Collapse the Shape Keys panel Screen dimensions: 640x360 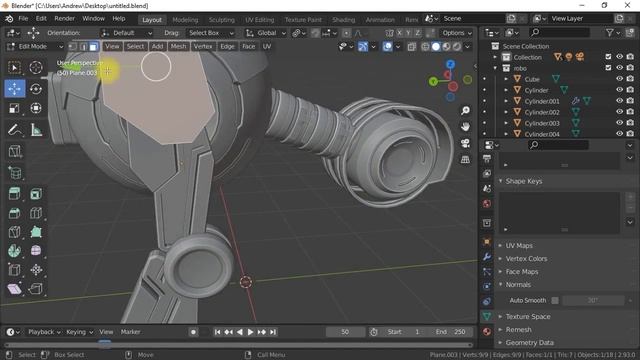(524, 181)
